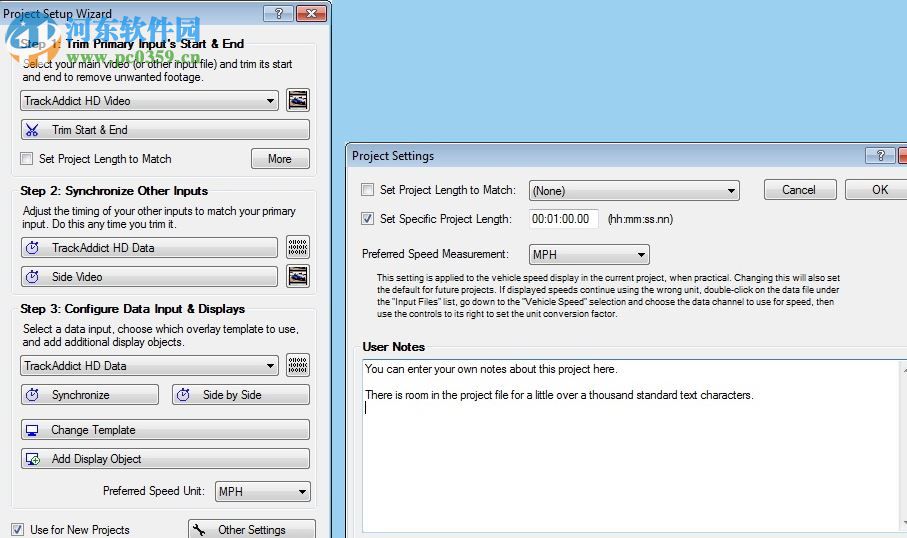This screenshot has height=538, width=907.
Task: Click Add Display Object
Action: [165, 459]
